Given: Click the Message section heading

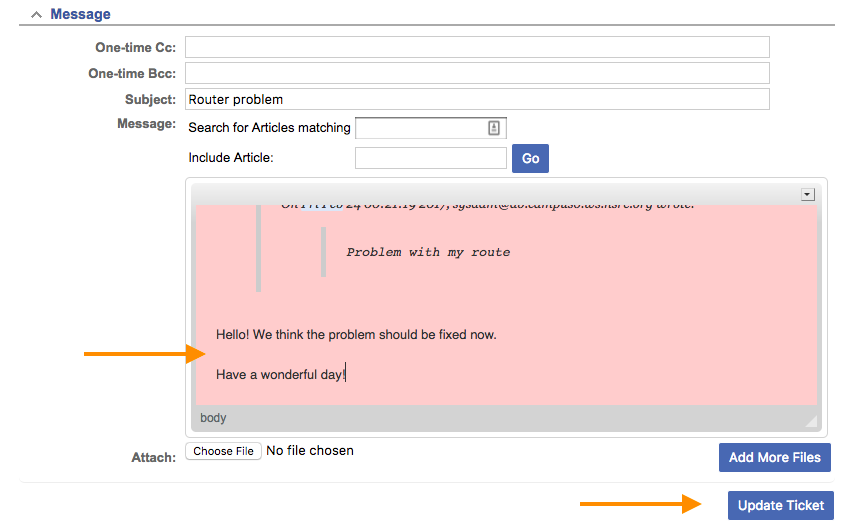Looking at the screenshot, I should (80, 15).
